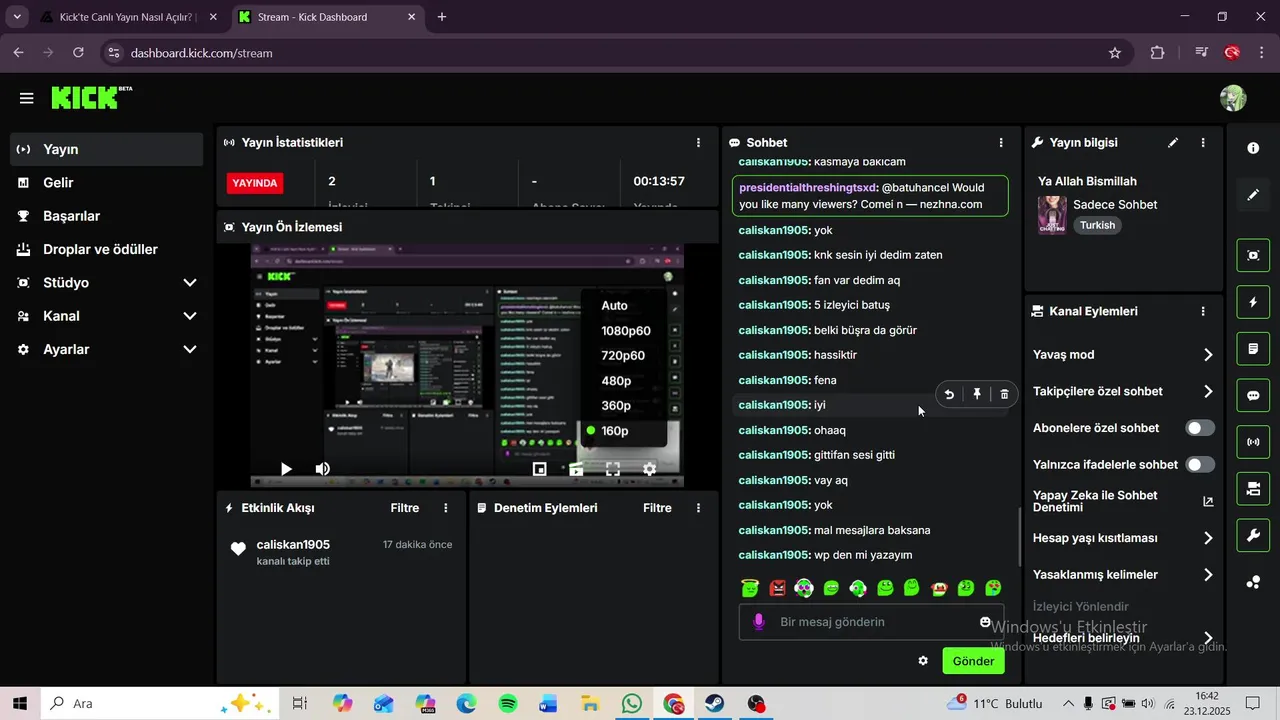The width and height of the screenshot is (1280, 720).
Task: Focus the 'Bir mesaj gönderin' message field
Action: pos(871,622)
